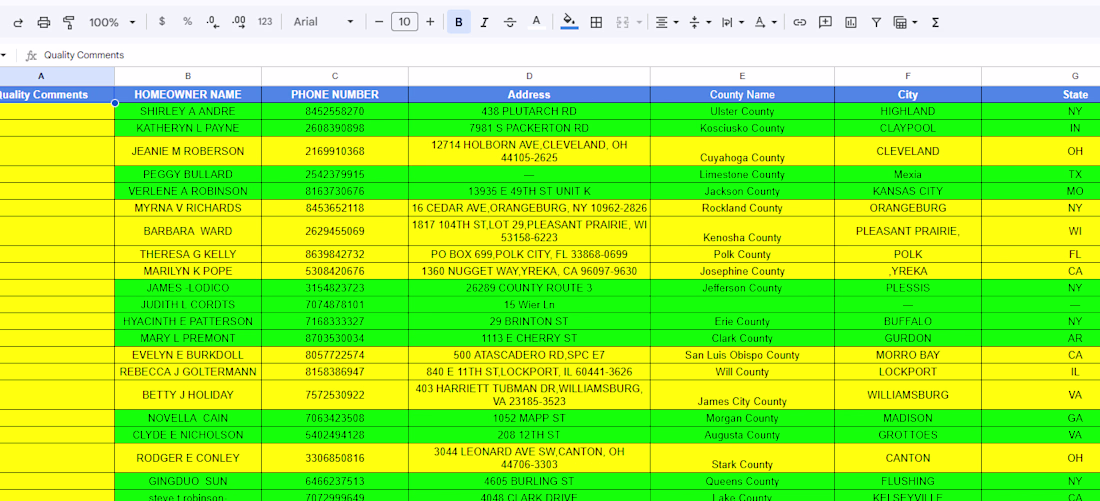The image size is (1100, 501).
Task: Open the borders tool
Action: click(x=596, y=22)
